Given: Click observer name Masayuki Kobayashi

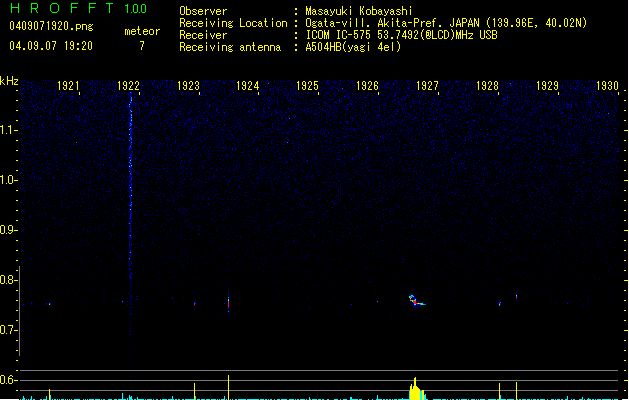Looking at the screenshot, I should pyautogui.click(x=359, y=11).
